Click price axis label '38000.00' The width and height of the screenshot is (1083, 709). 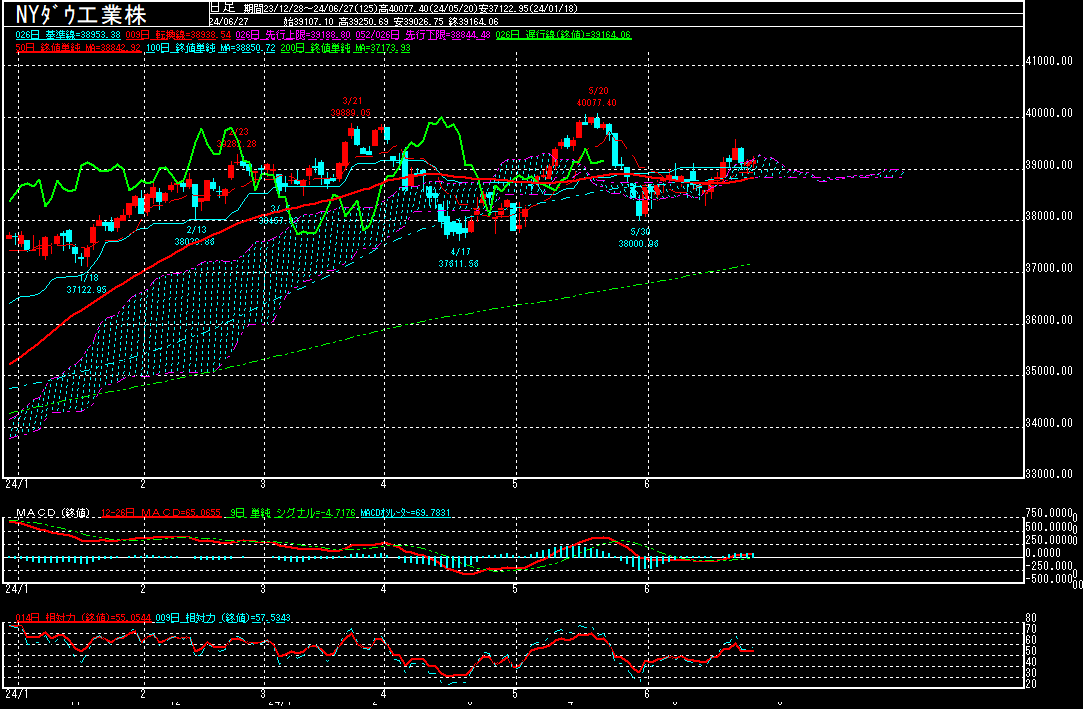point(1049,215)
